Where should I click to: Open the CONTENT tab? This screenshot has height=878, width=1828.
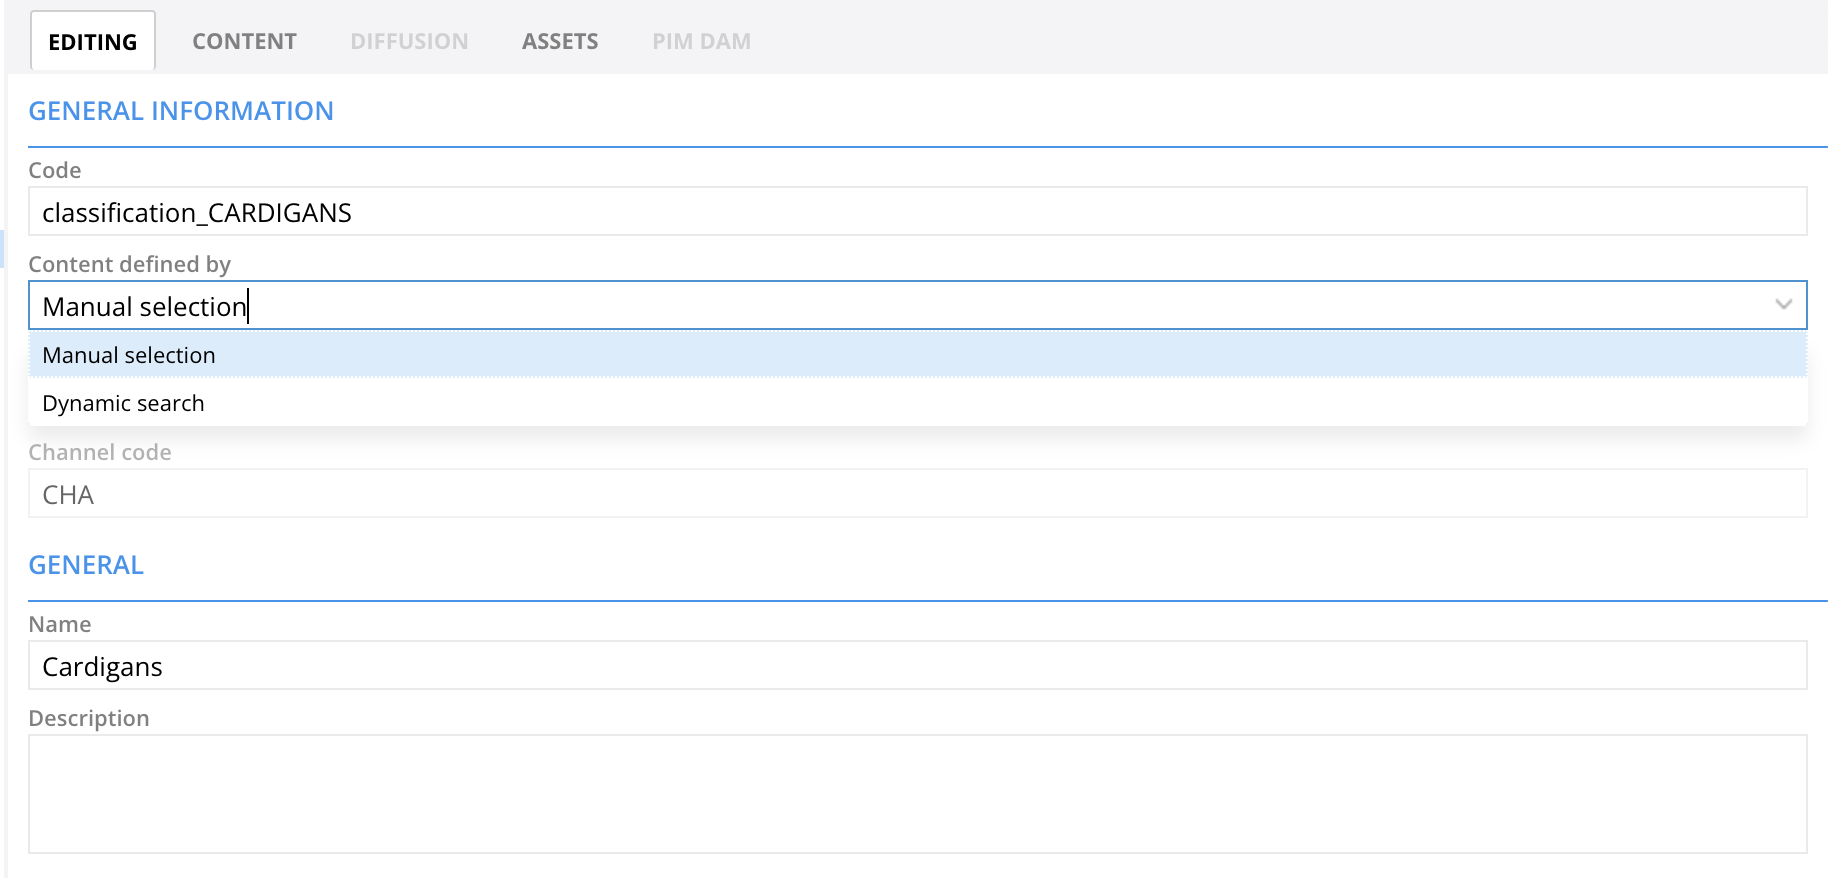coord(244,41)
